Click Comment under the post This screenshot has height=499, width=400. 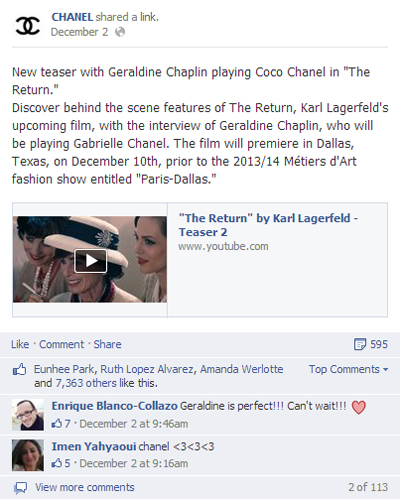coord(62,344)
